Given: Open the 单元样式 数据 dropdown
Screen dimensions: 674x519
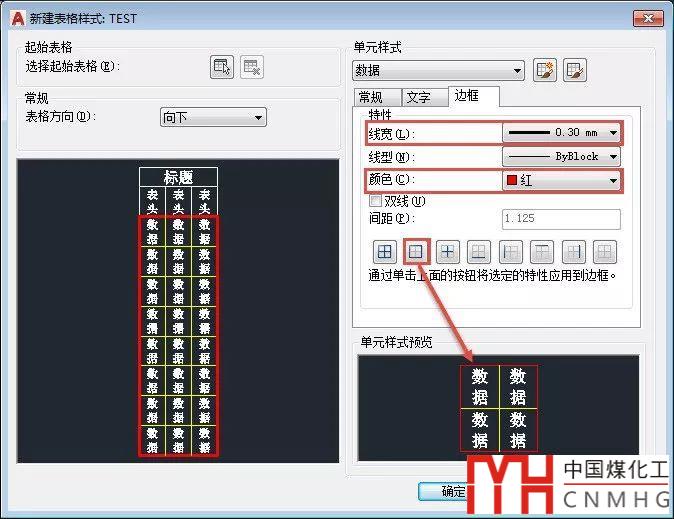Looking at the screenshot, I should pos(438,71).
